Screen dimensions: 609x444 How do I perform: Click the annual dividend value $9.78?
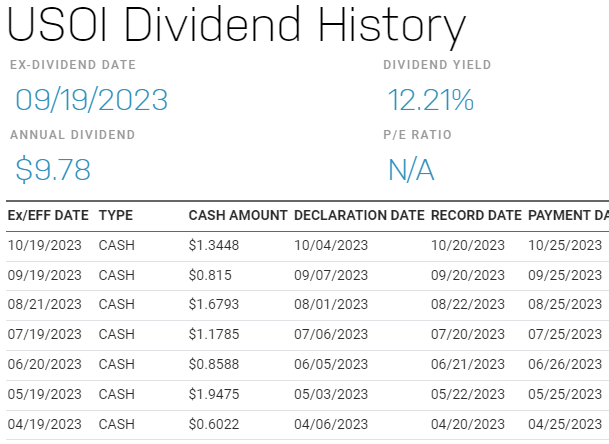[x=53, y=169]
